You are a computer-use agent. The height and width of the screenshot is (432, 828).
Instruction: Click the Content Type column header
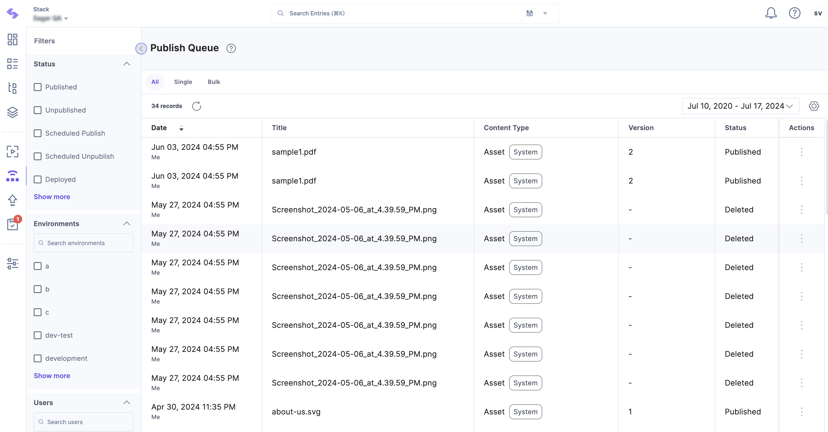point(506,128)
